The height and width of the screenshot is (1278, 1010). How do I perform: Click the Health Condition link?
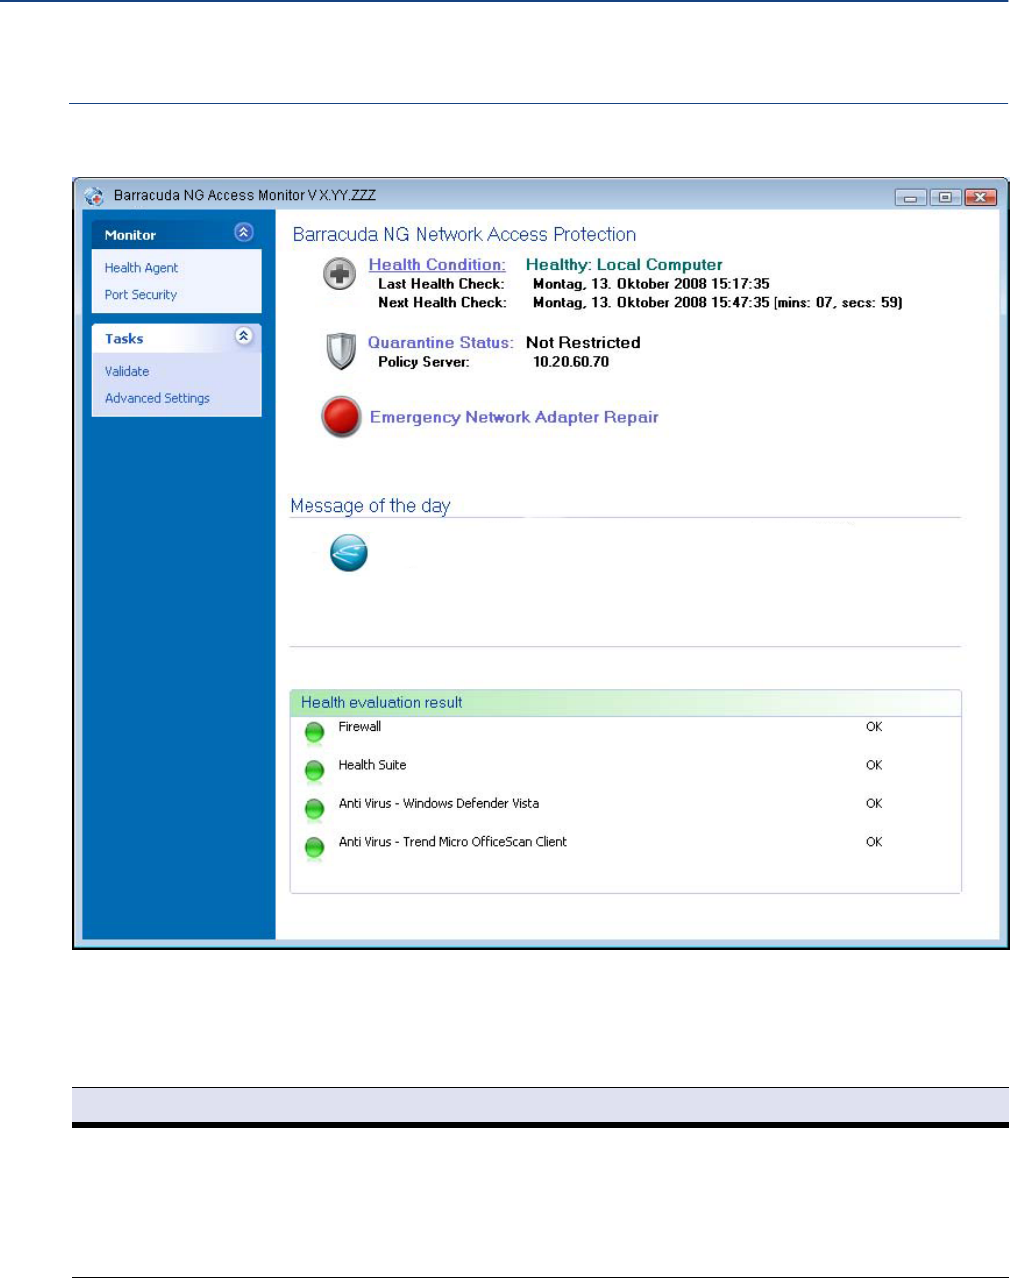coord(437,265)
